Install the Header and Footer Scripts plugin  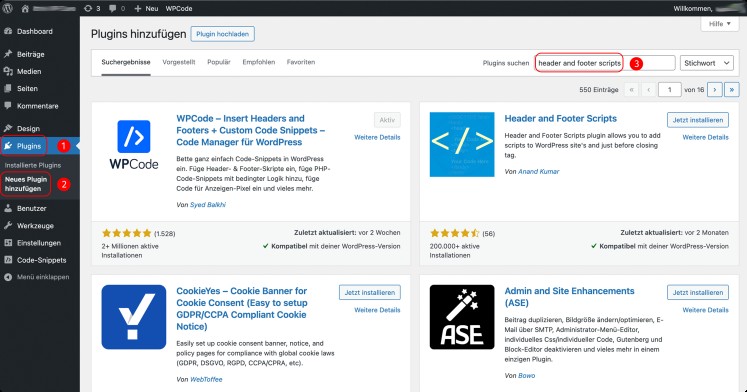click(x=698, y=120)
